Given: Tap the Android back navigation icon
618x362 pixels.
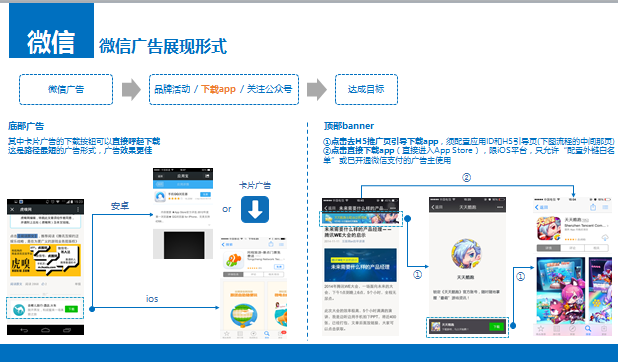Looking at the screenshot, I should 24,330.
